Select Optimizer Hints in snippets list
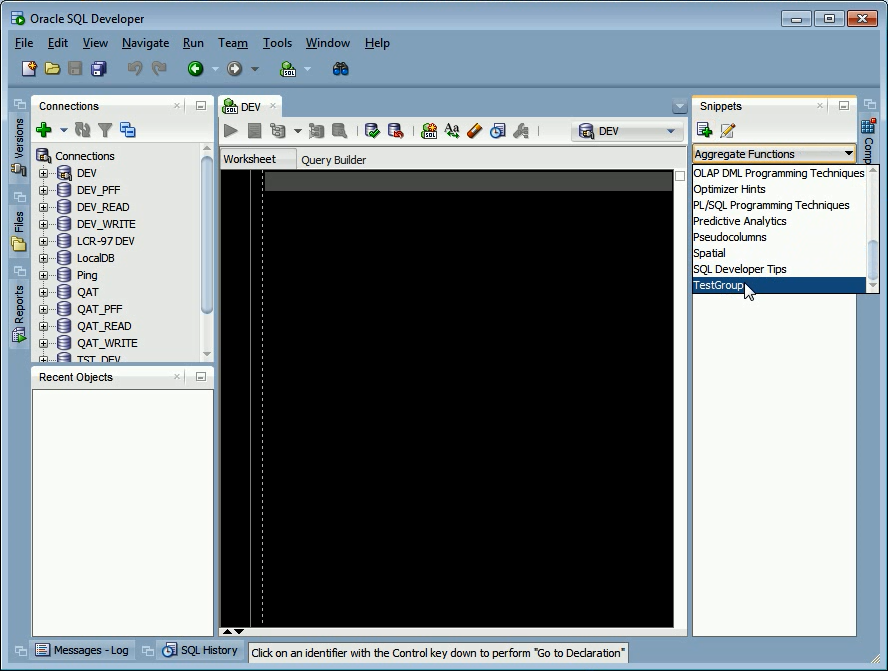This screenshot has height=671, width=888. (779, 189)
